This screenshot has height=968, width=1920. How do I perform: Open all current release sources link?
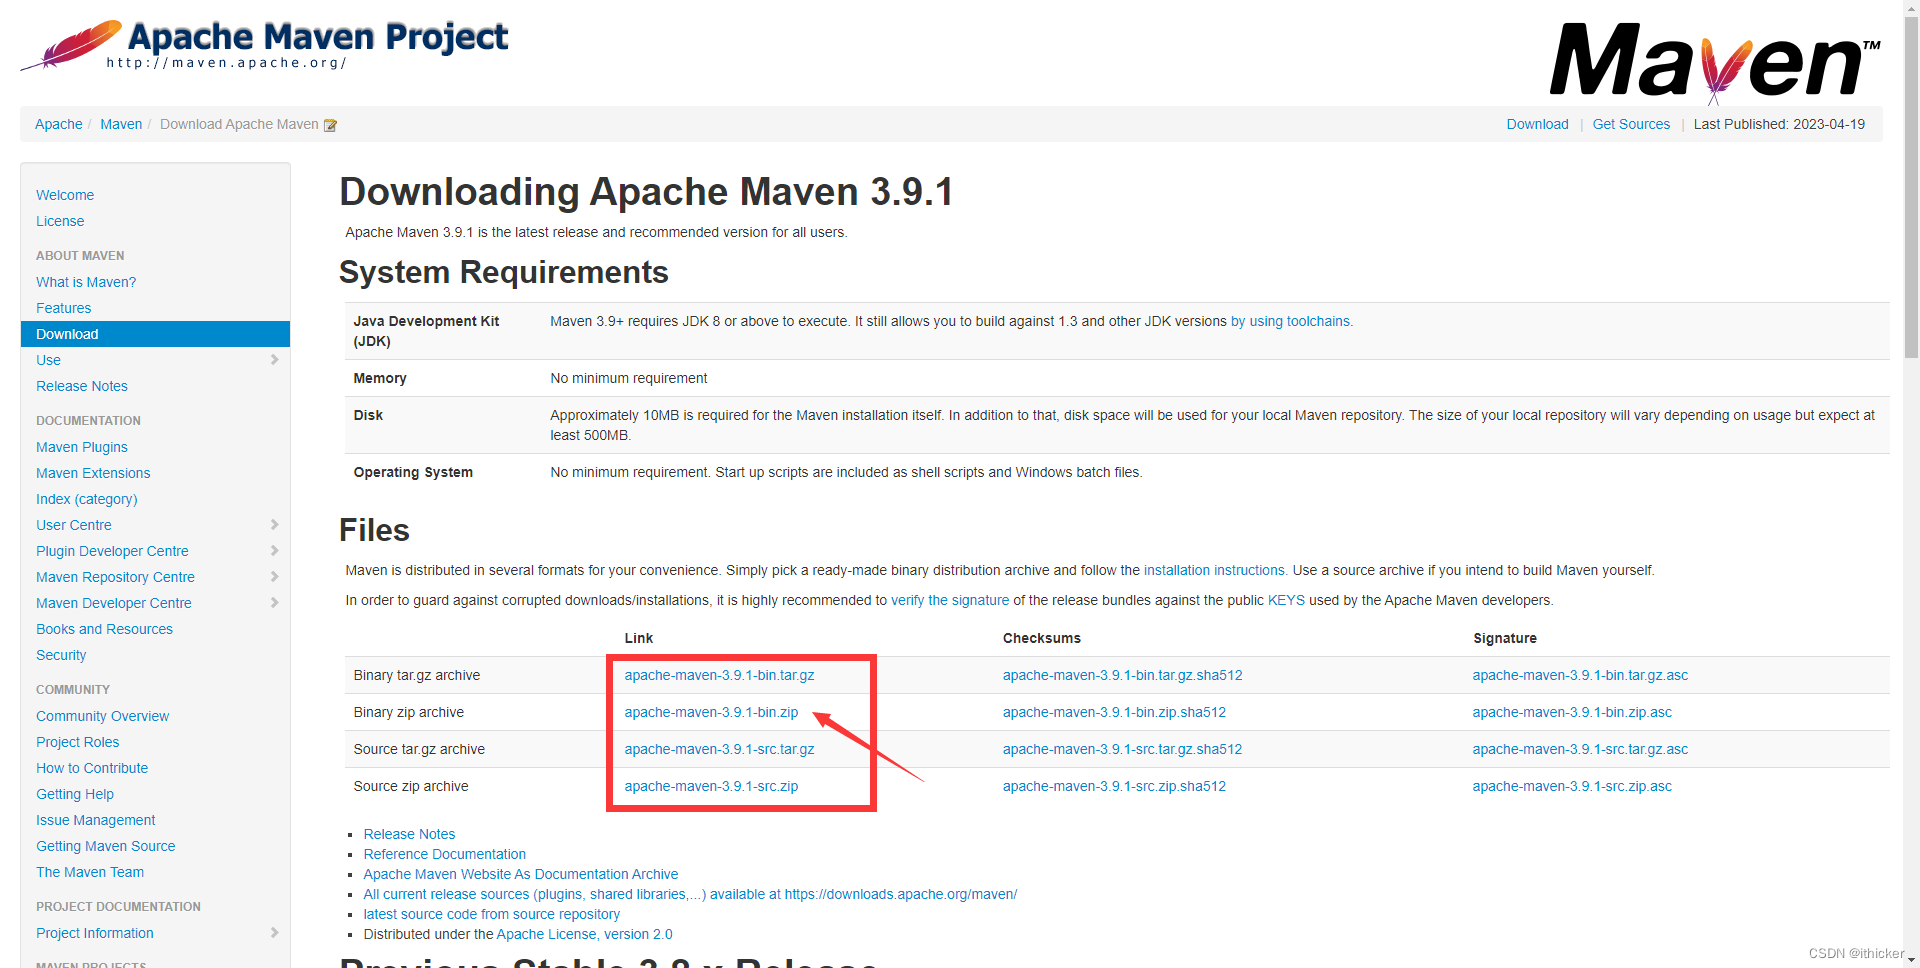coord(690,894)
